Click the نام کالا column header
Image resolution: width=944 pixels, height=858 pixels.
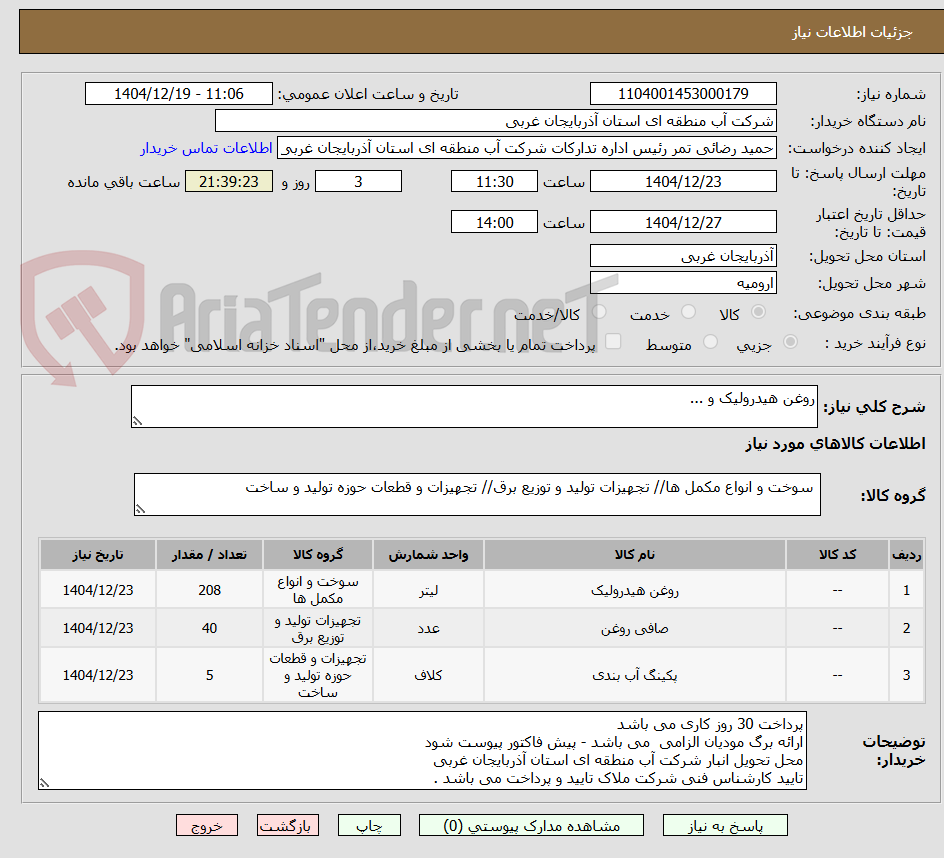pos(635,555)
